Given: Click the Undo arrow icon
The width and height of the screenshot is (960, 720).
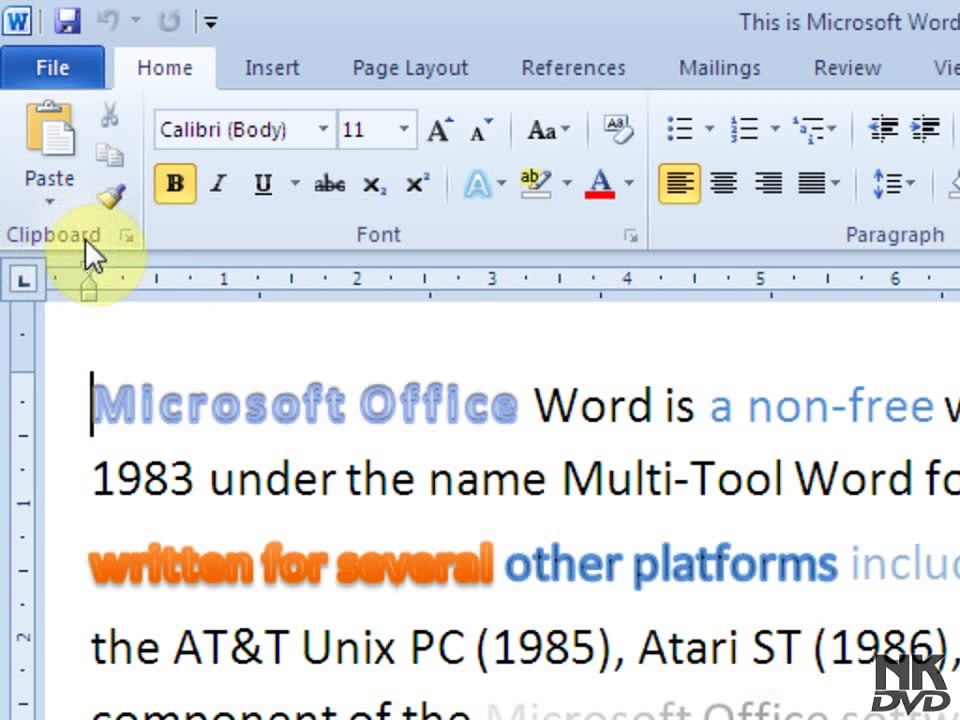Looking at the screenshot, I should coord(108,21).
